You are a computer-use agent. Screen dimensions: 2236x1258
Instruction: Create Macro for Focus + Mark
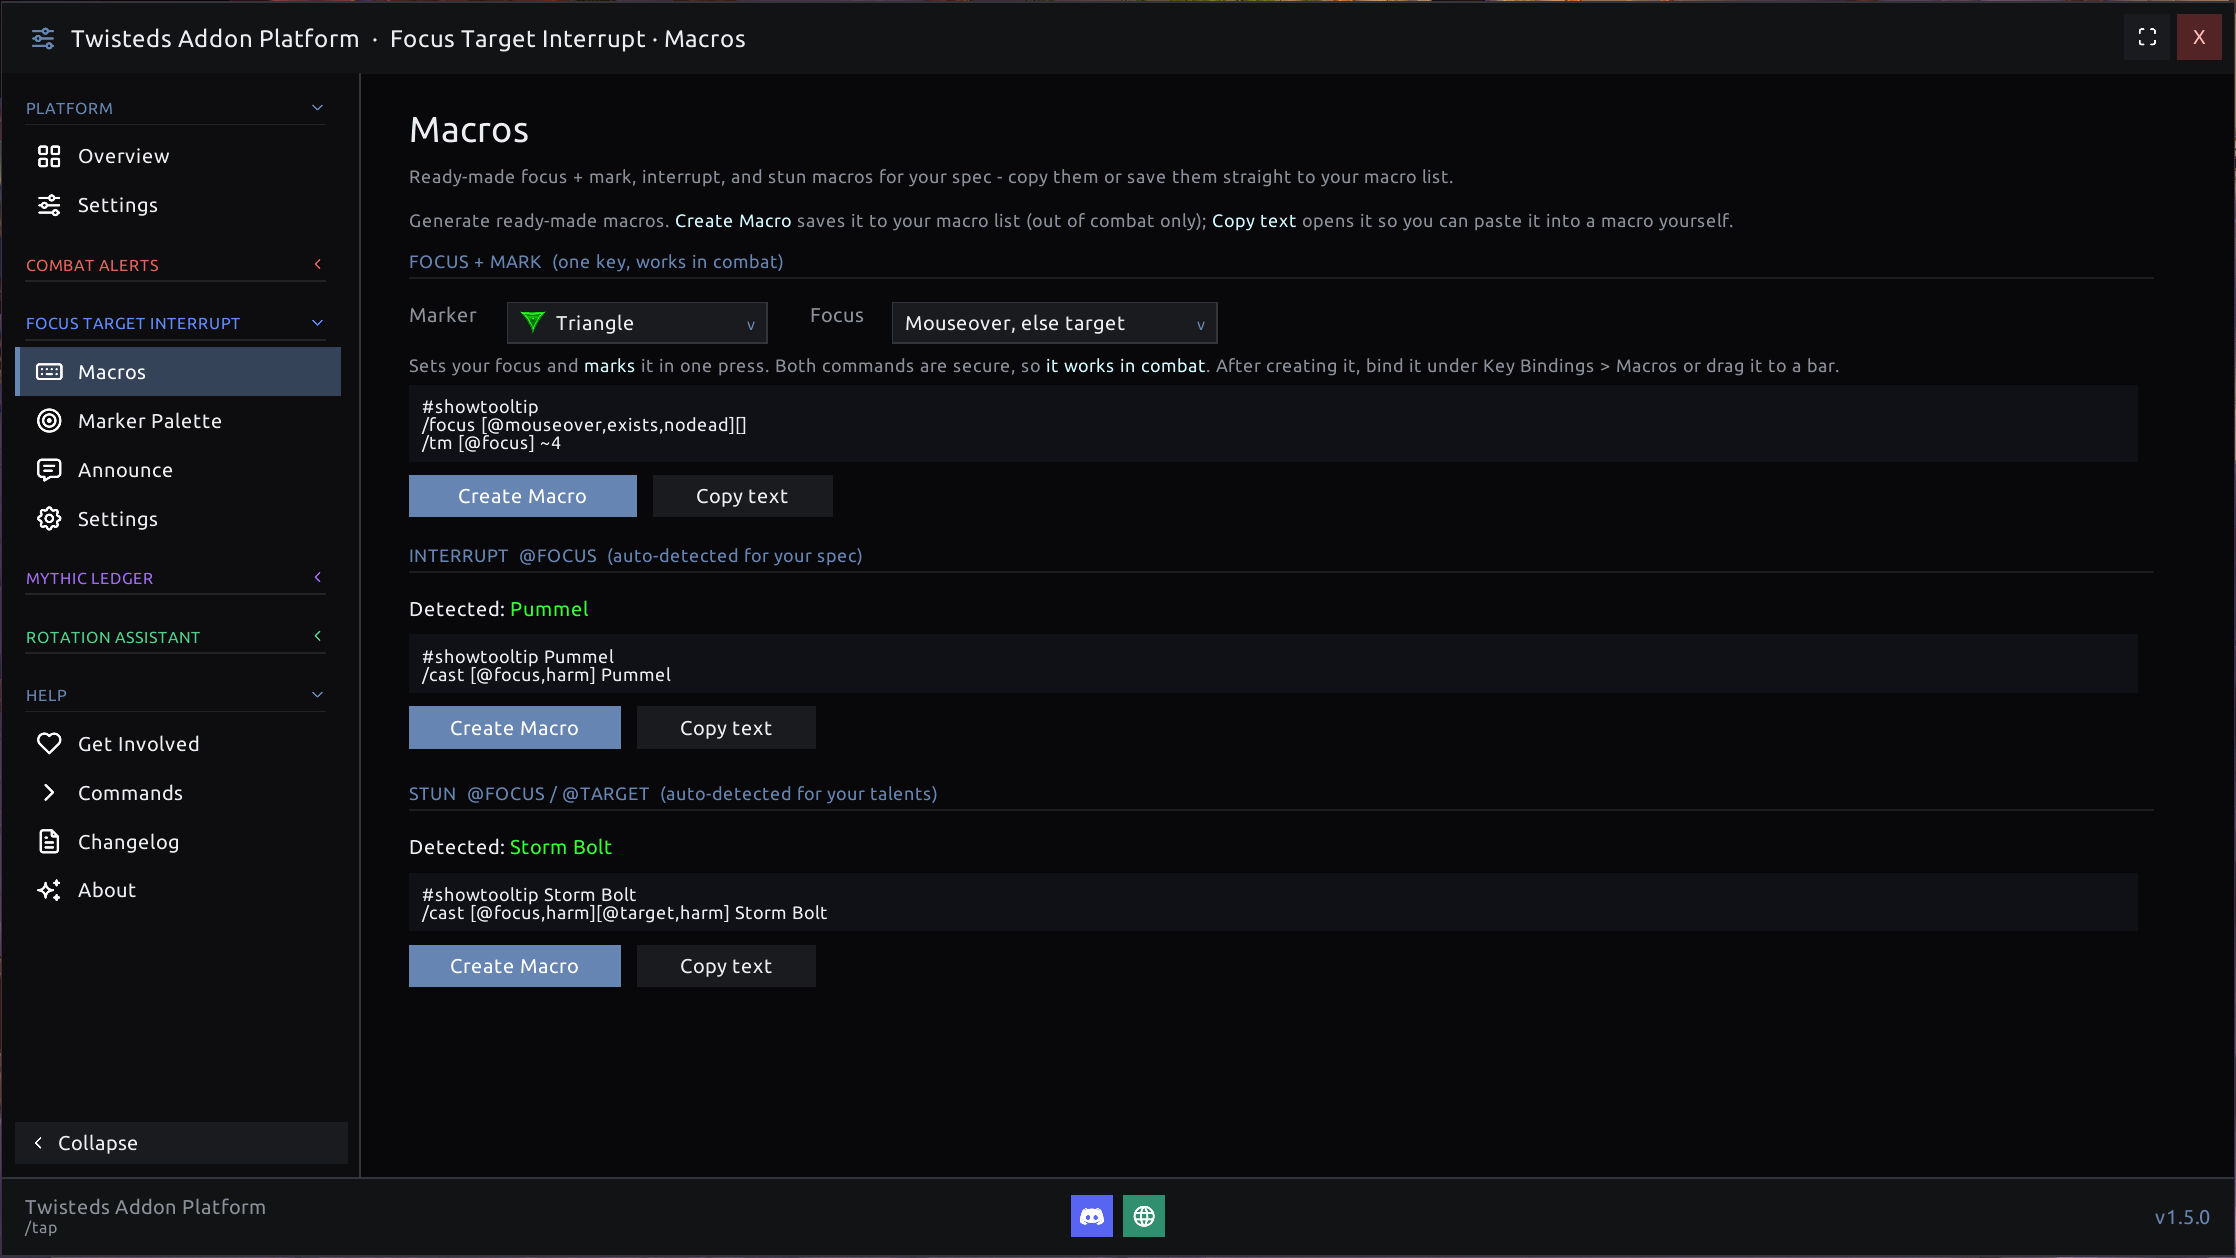pyautogui.click(x=523, y=496)
